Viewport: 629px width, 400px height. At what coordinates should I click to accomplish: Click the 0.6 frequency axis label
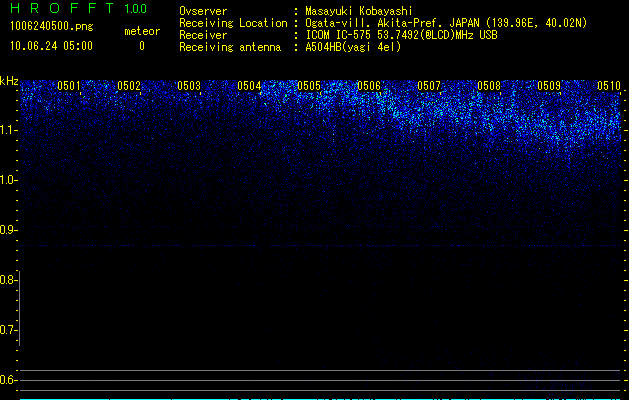[8, 380]
